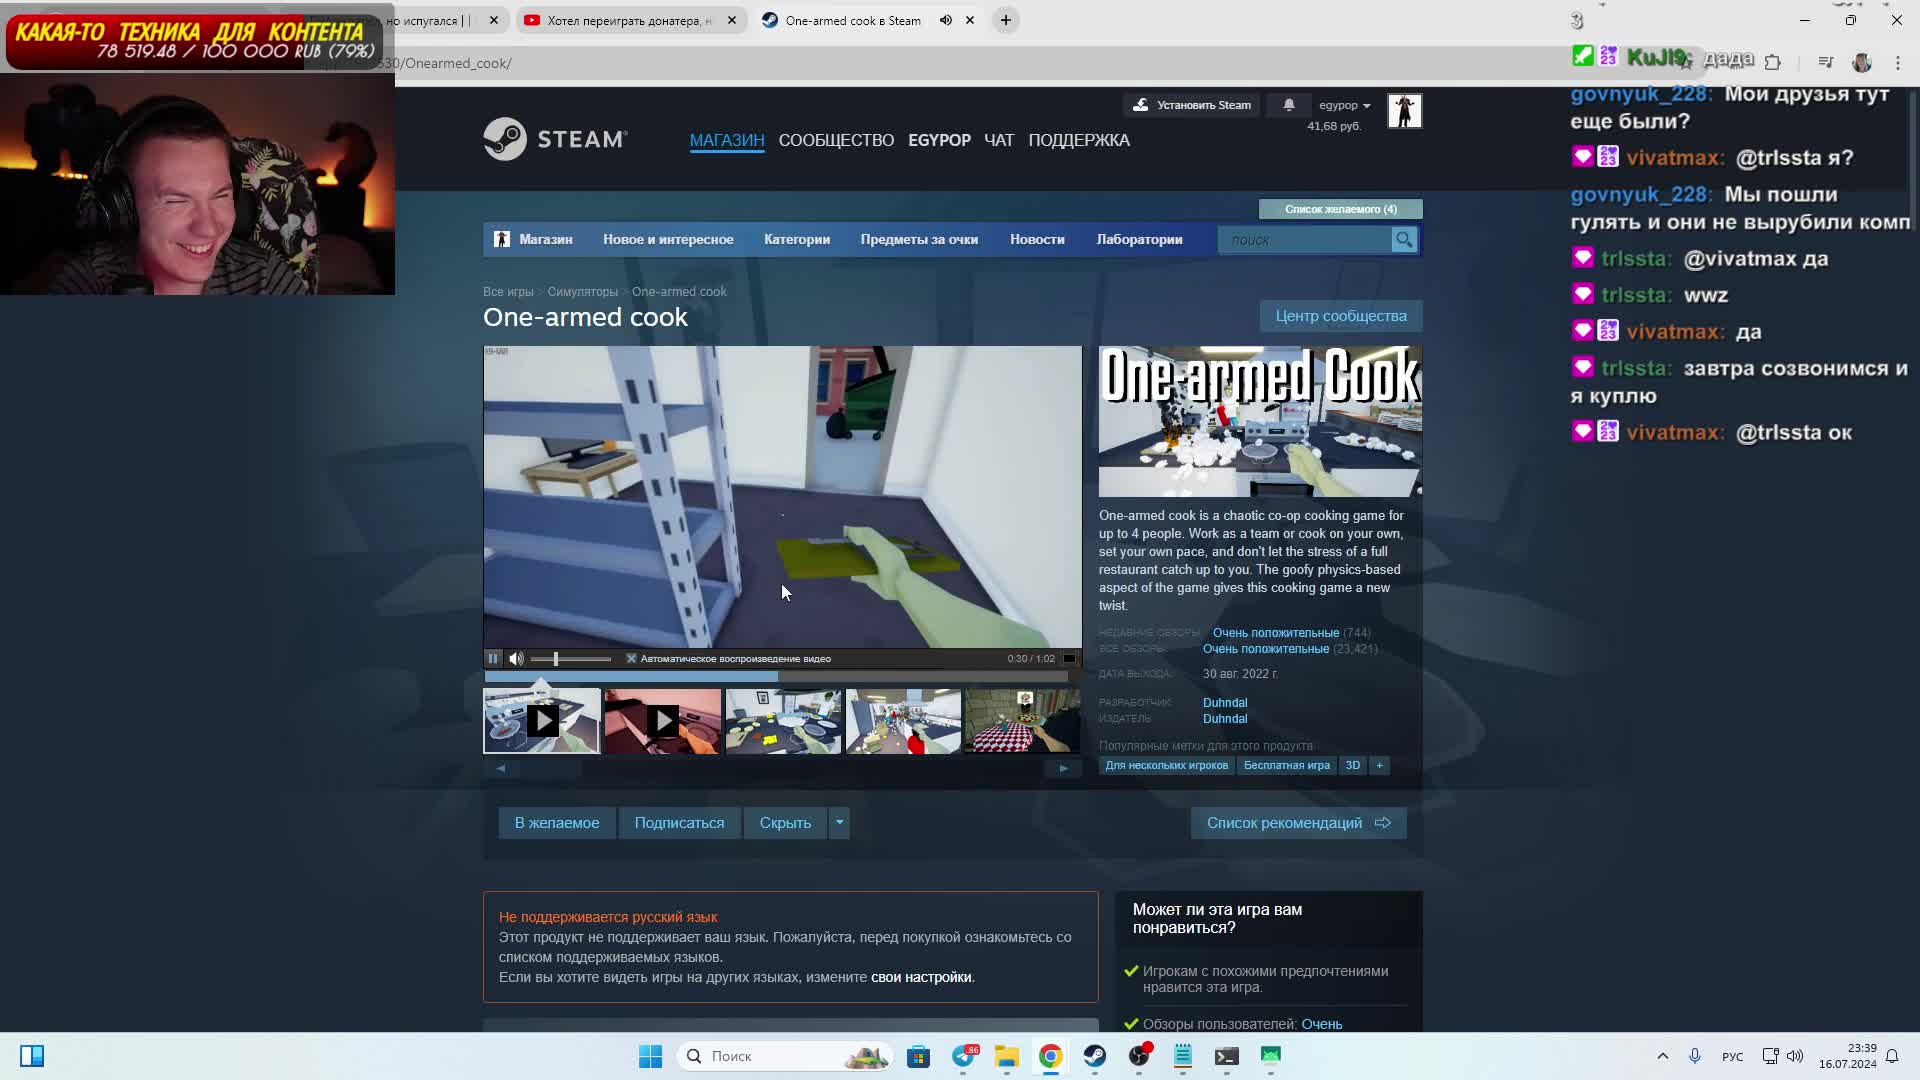1920x1080 pixels.
Task: Click Симуляторы breadcrumb link
Action: tap(582, 292)
